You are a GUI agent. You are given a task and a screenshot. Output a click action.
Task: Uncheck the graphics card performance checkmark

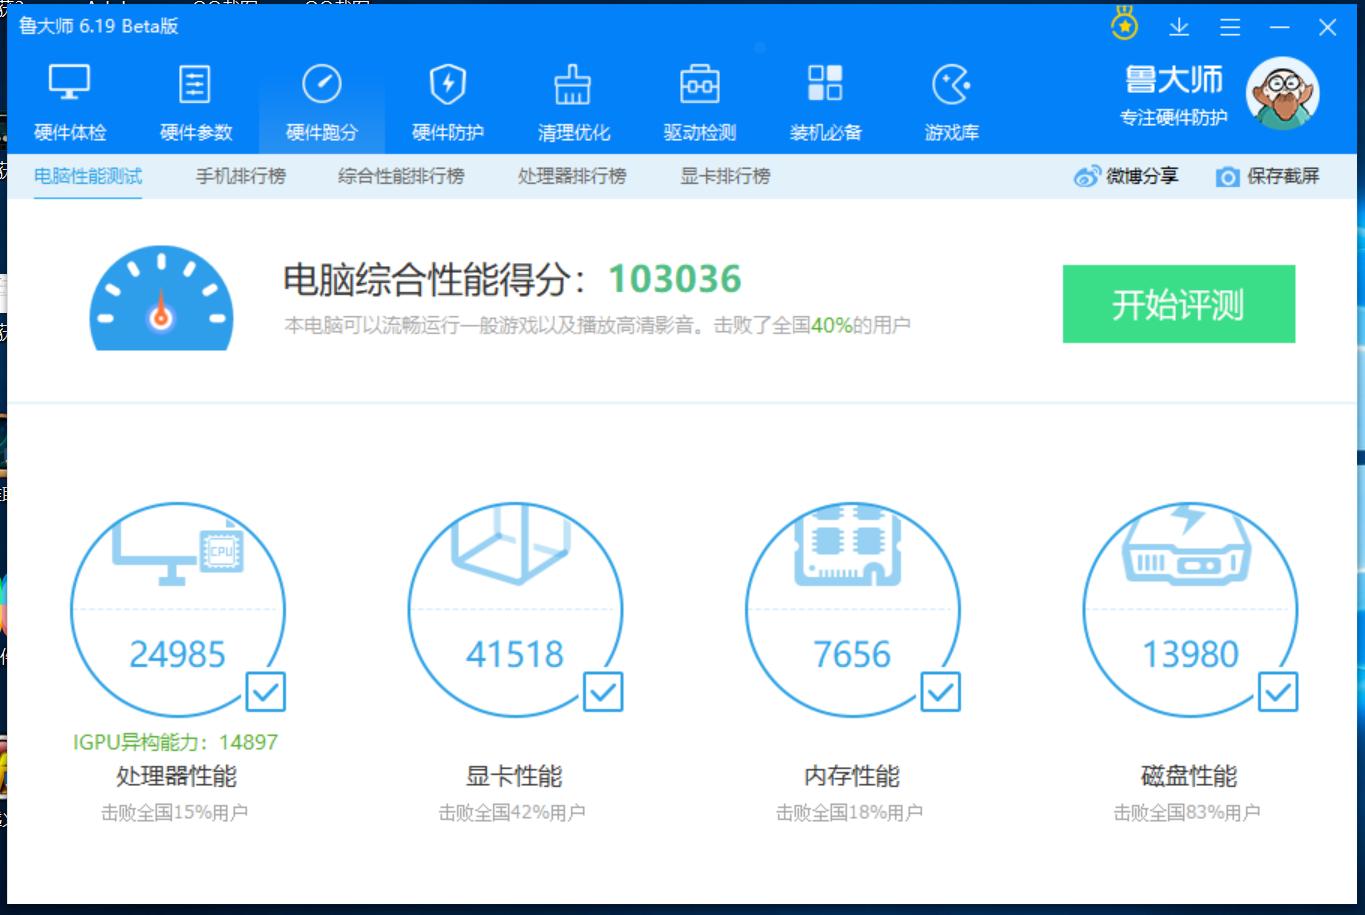pyautogui.click(x=603, y=691)
